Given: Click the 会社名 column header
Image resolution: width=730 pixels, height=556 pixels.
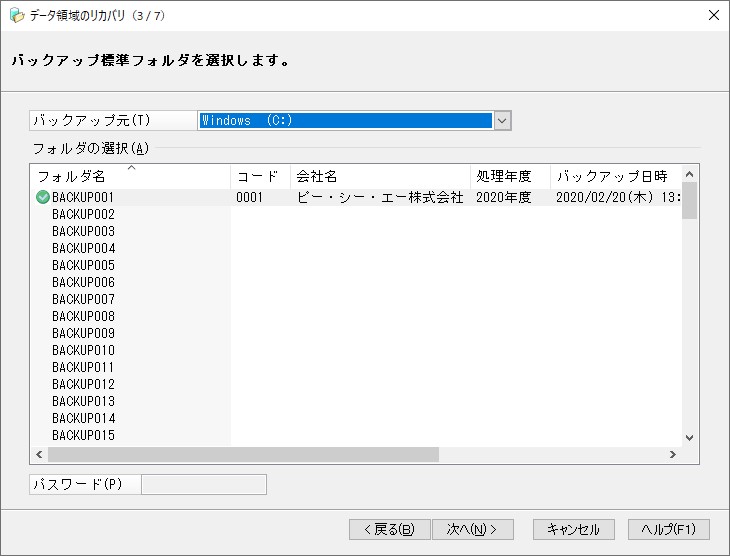Looking at the screenshot, I should point(380,176).
